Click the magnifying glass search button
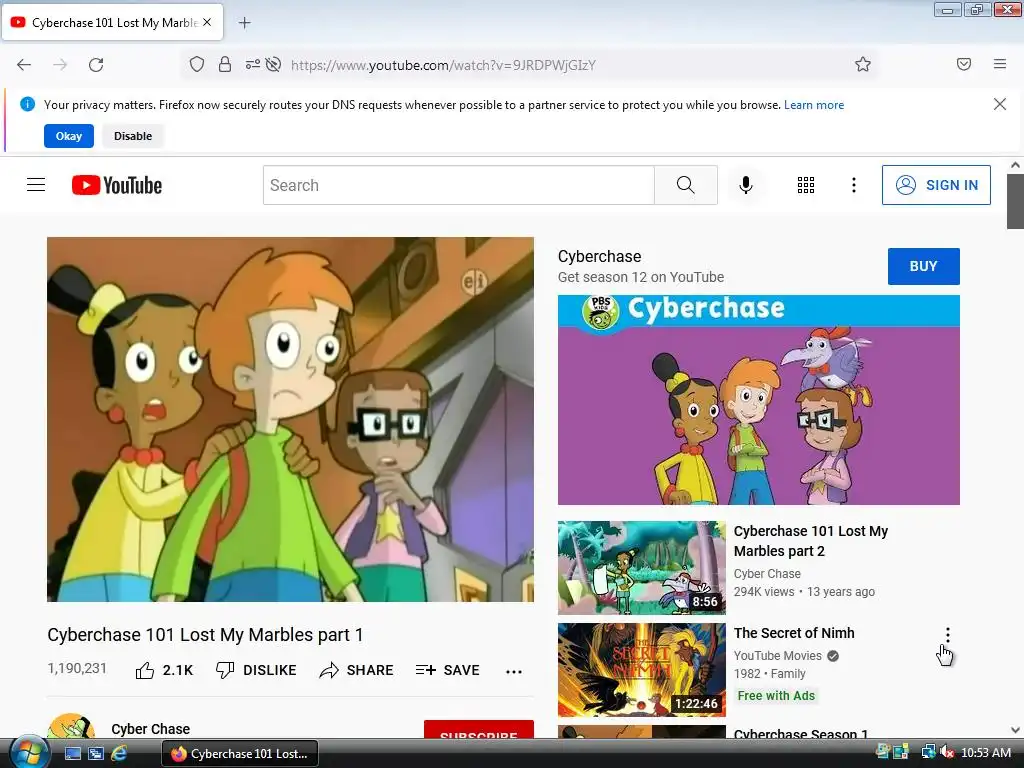The height and width of the screenshot is (768, 1024). [686, 185]
